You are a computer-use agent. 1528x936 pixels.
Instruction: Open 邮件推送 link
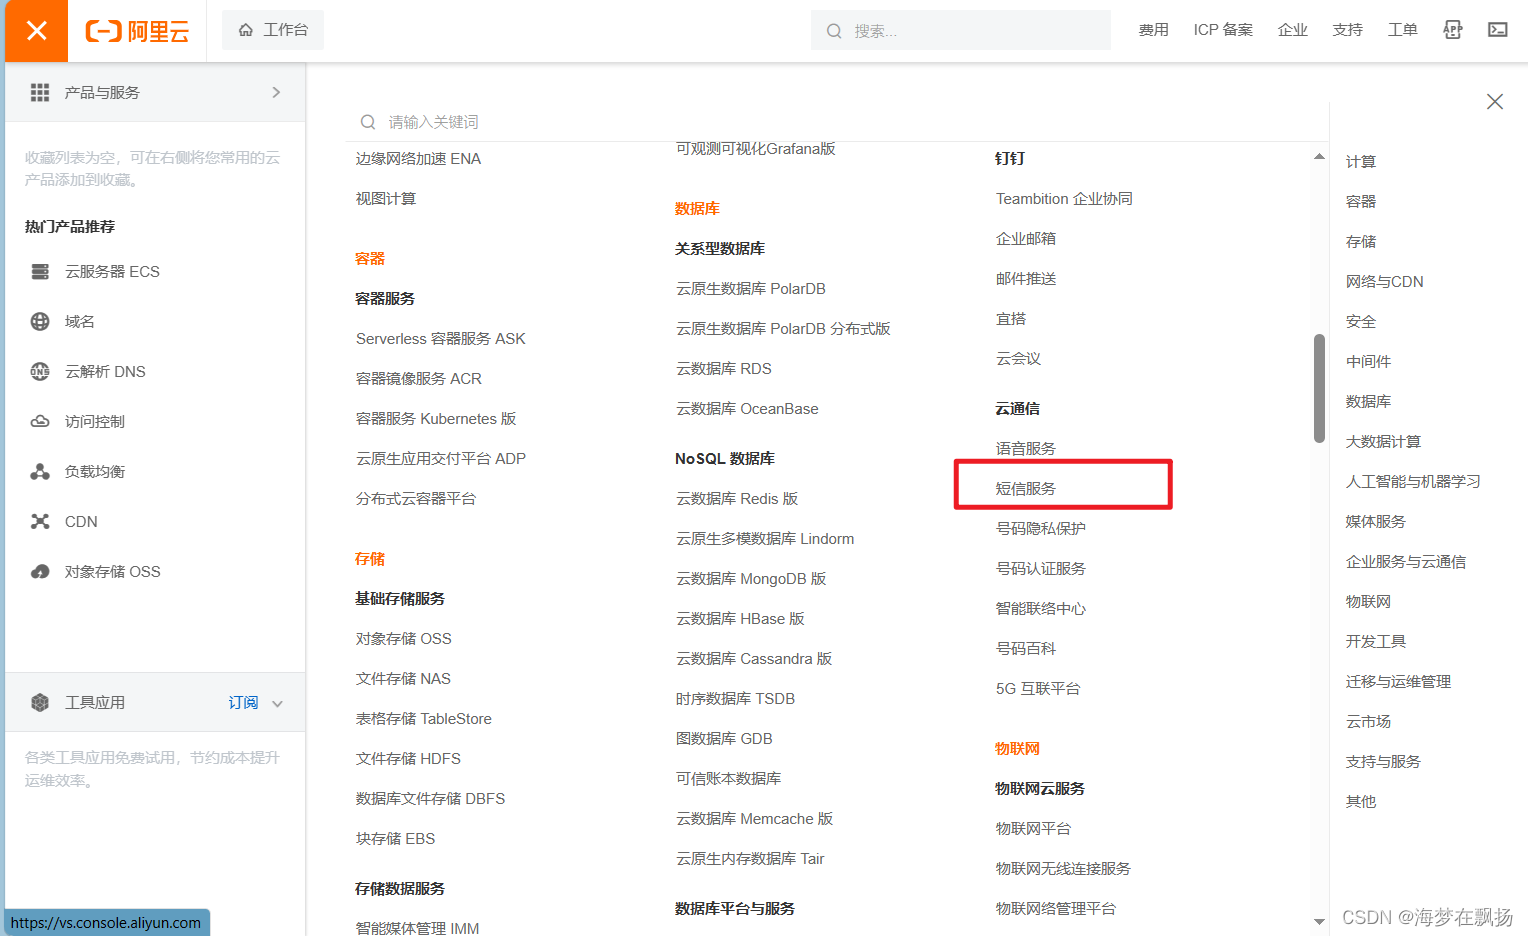click(x=1026, y=278)
